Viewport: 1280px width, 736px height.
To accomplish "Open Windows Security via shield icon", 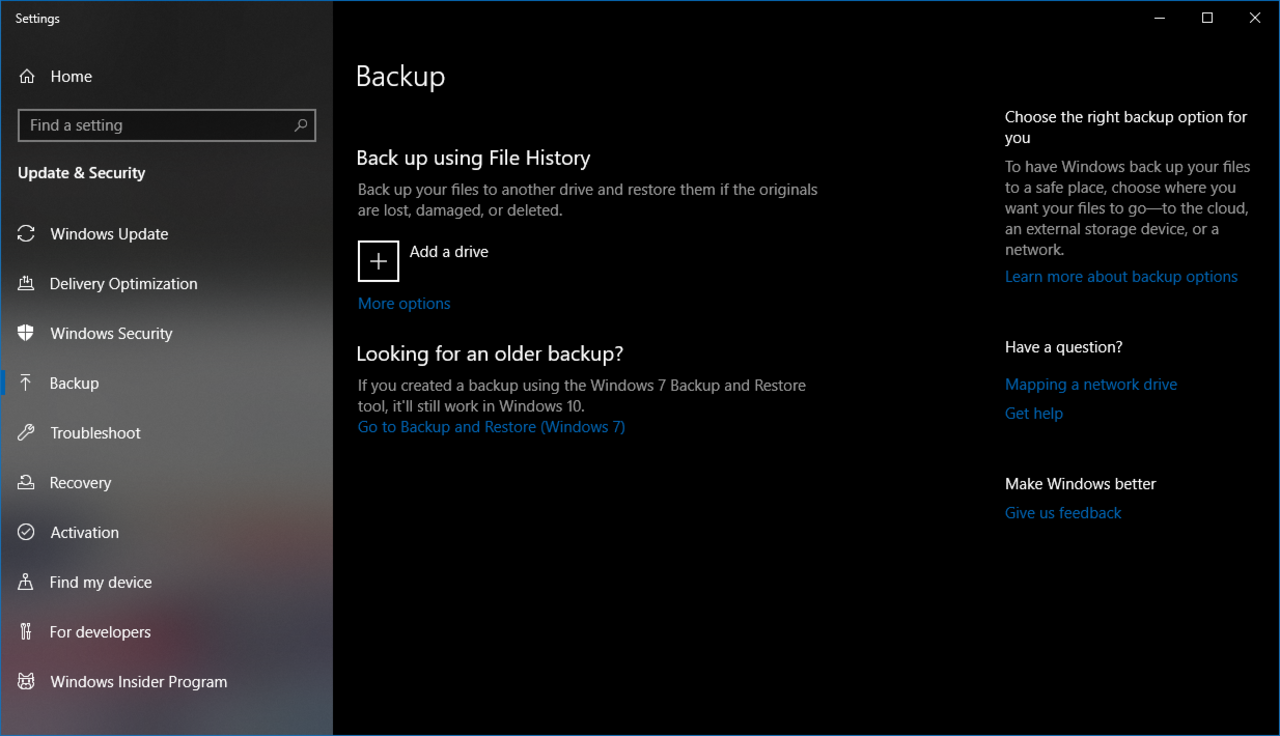I will 27,333.
